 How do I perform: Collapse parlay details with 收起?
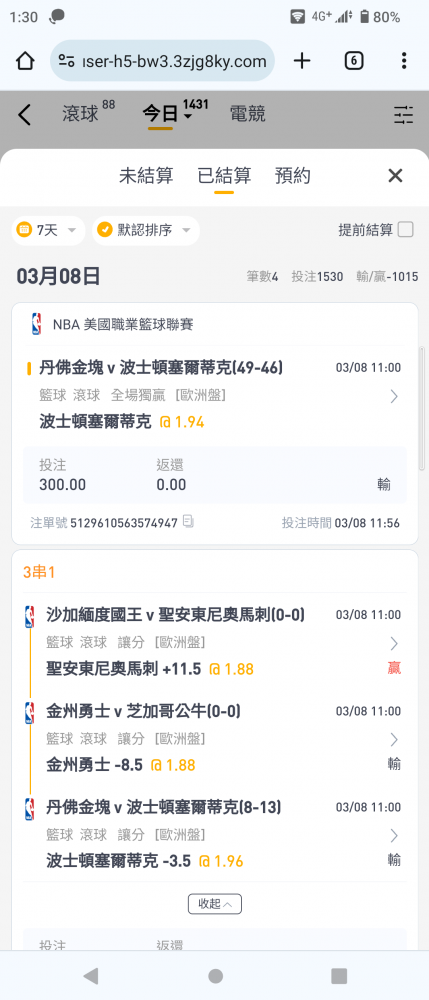pyautogui.click(x=215, y=904)
